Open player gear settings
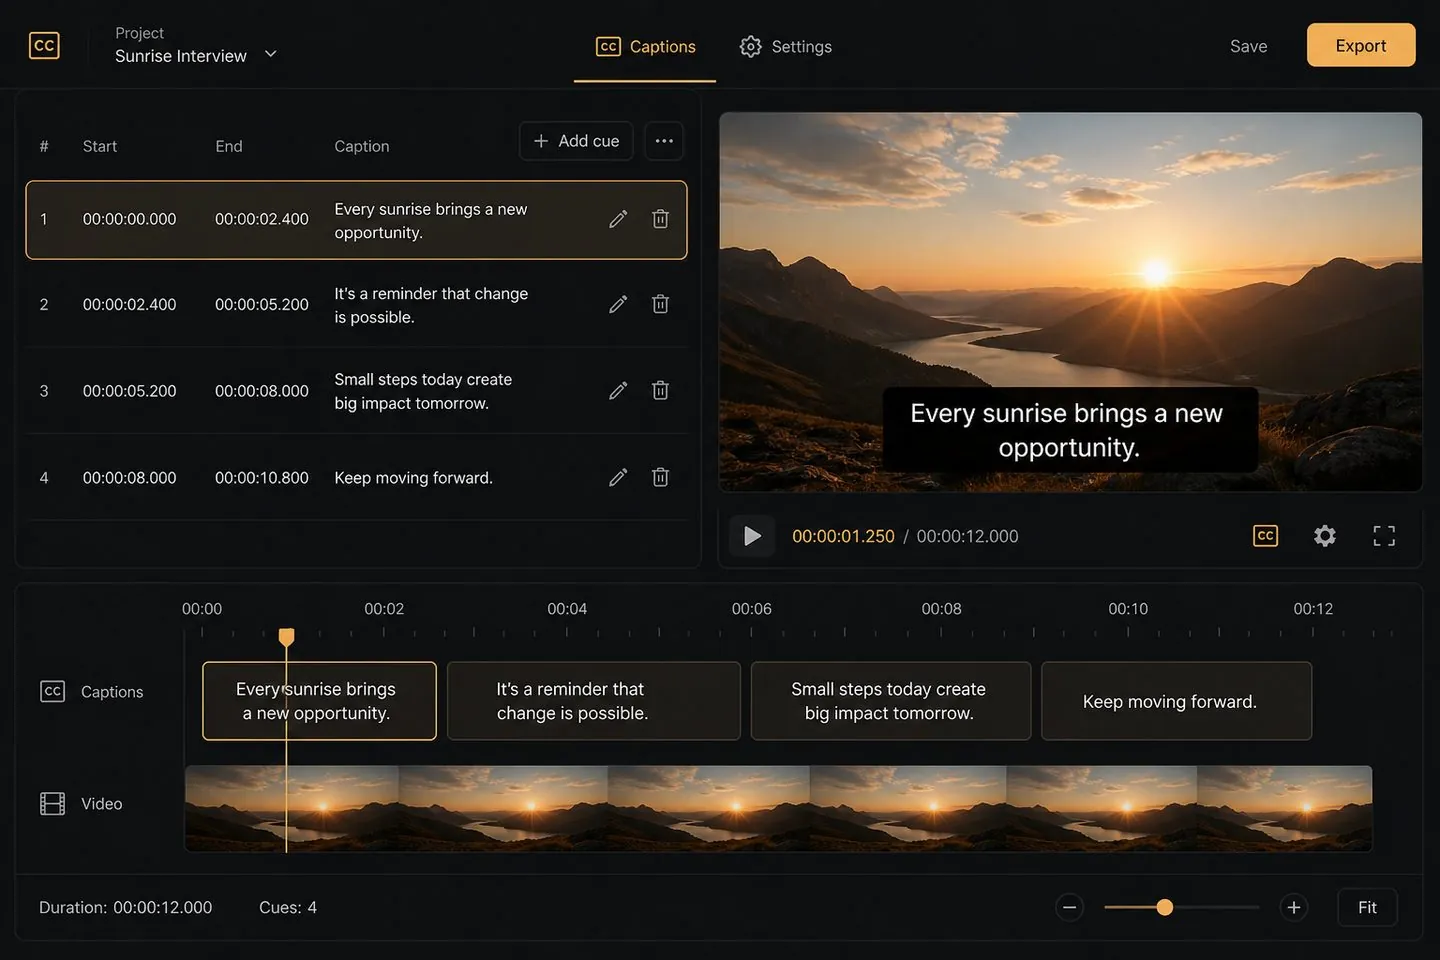The height and width of the screenshot is (960, 1440). point(1325,536)
